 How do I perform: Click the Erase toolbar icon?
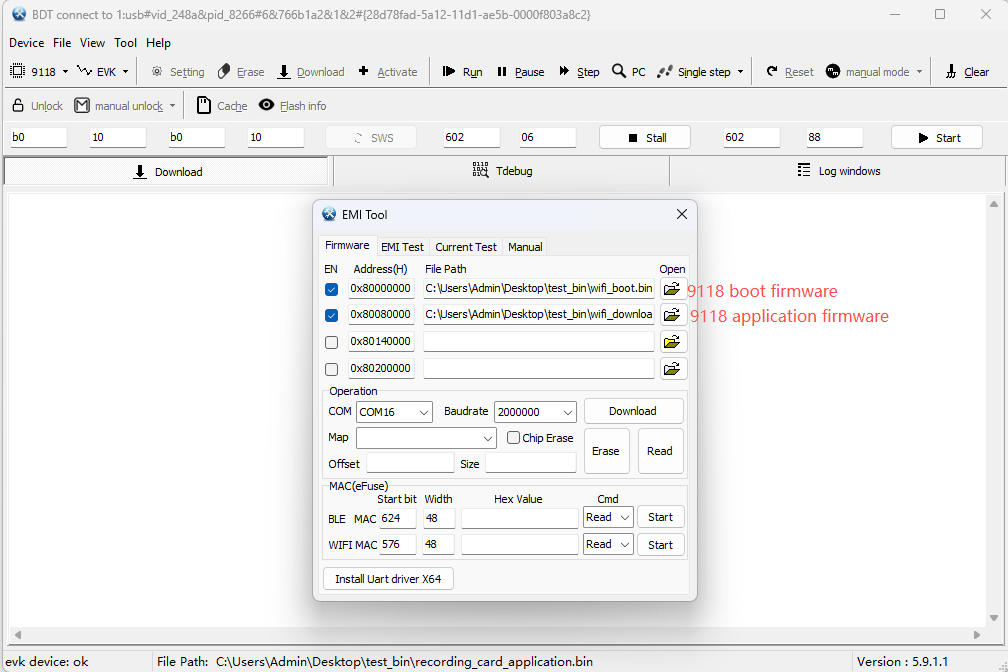click(x=224, y=71)
